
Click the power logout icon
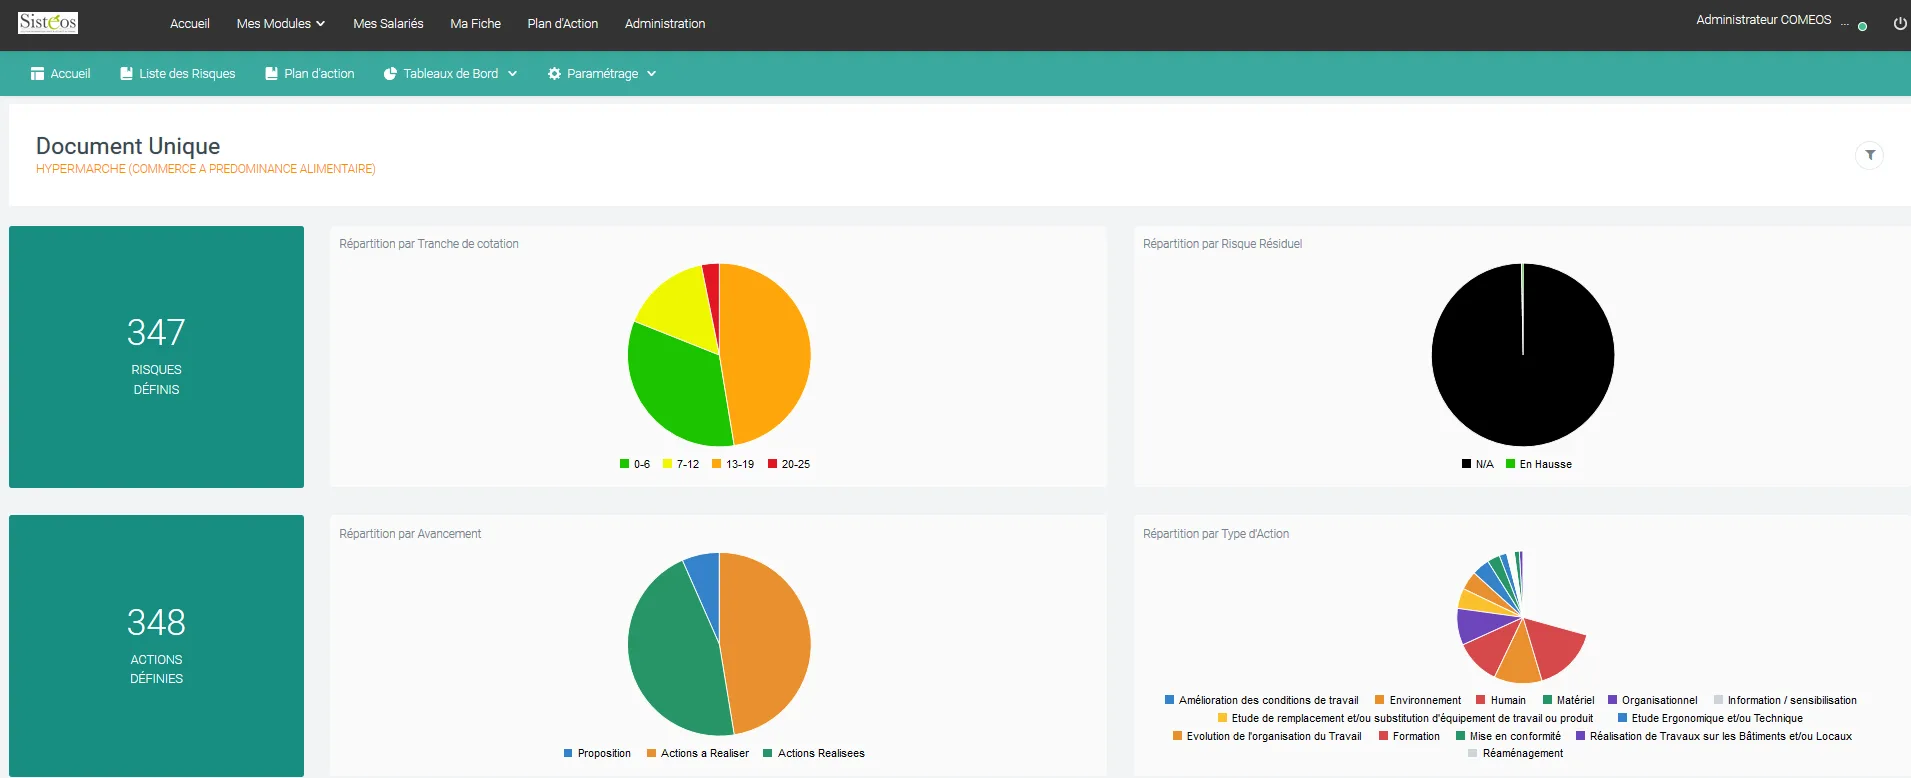[x=1899, y=24]
